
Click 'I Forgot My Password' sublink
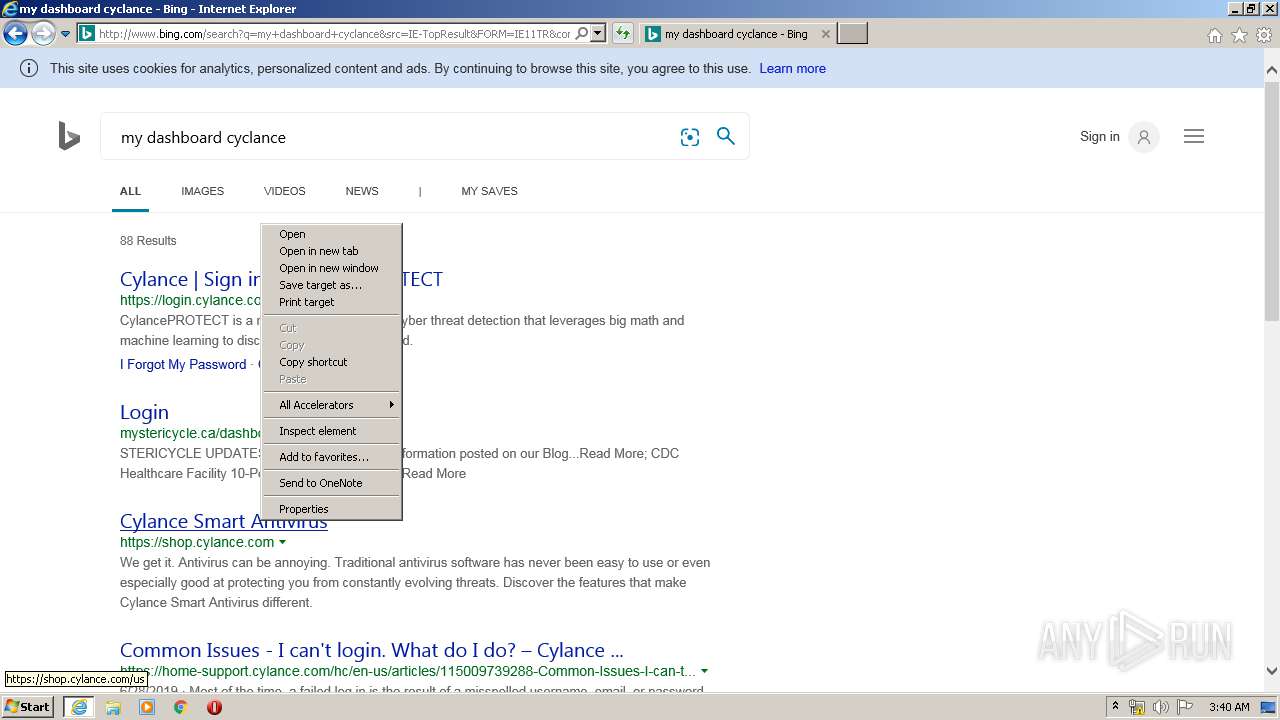[183, 364]
